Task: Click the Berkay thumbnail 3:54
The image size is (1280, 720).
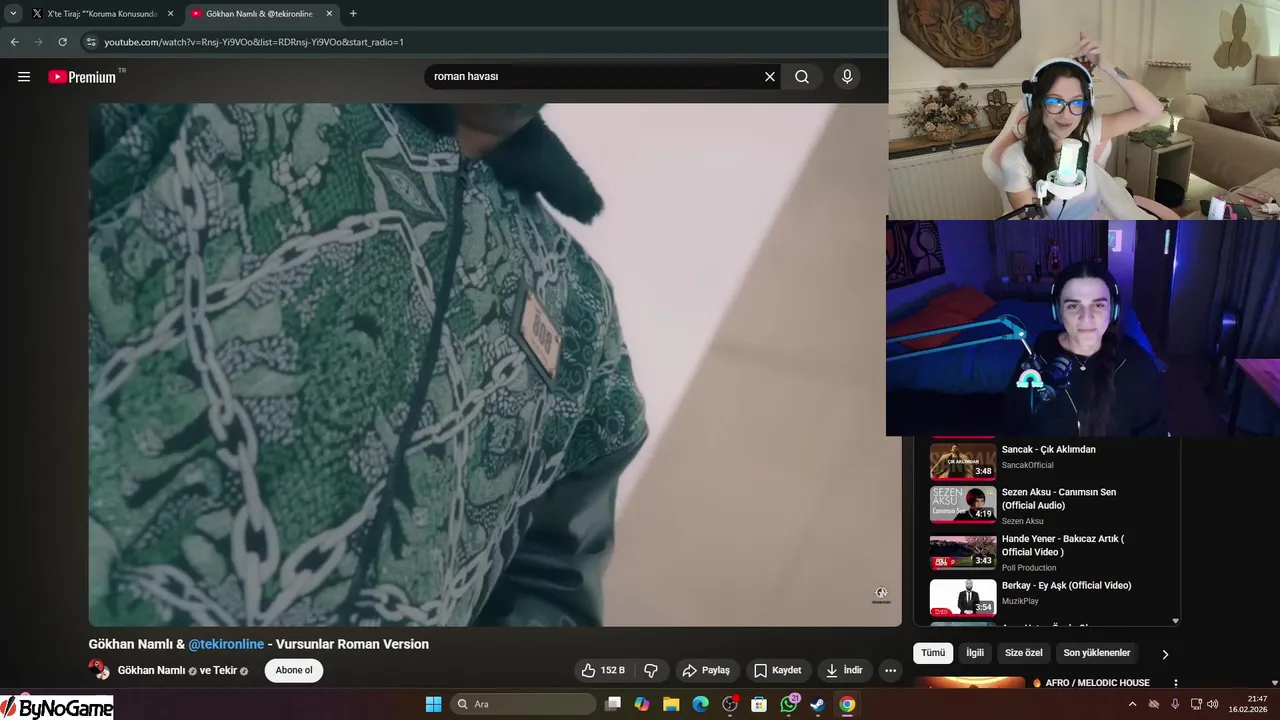Action: [963, 597]
